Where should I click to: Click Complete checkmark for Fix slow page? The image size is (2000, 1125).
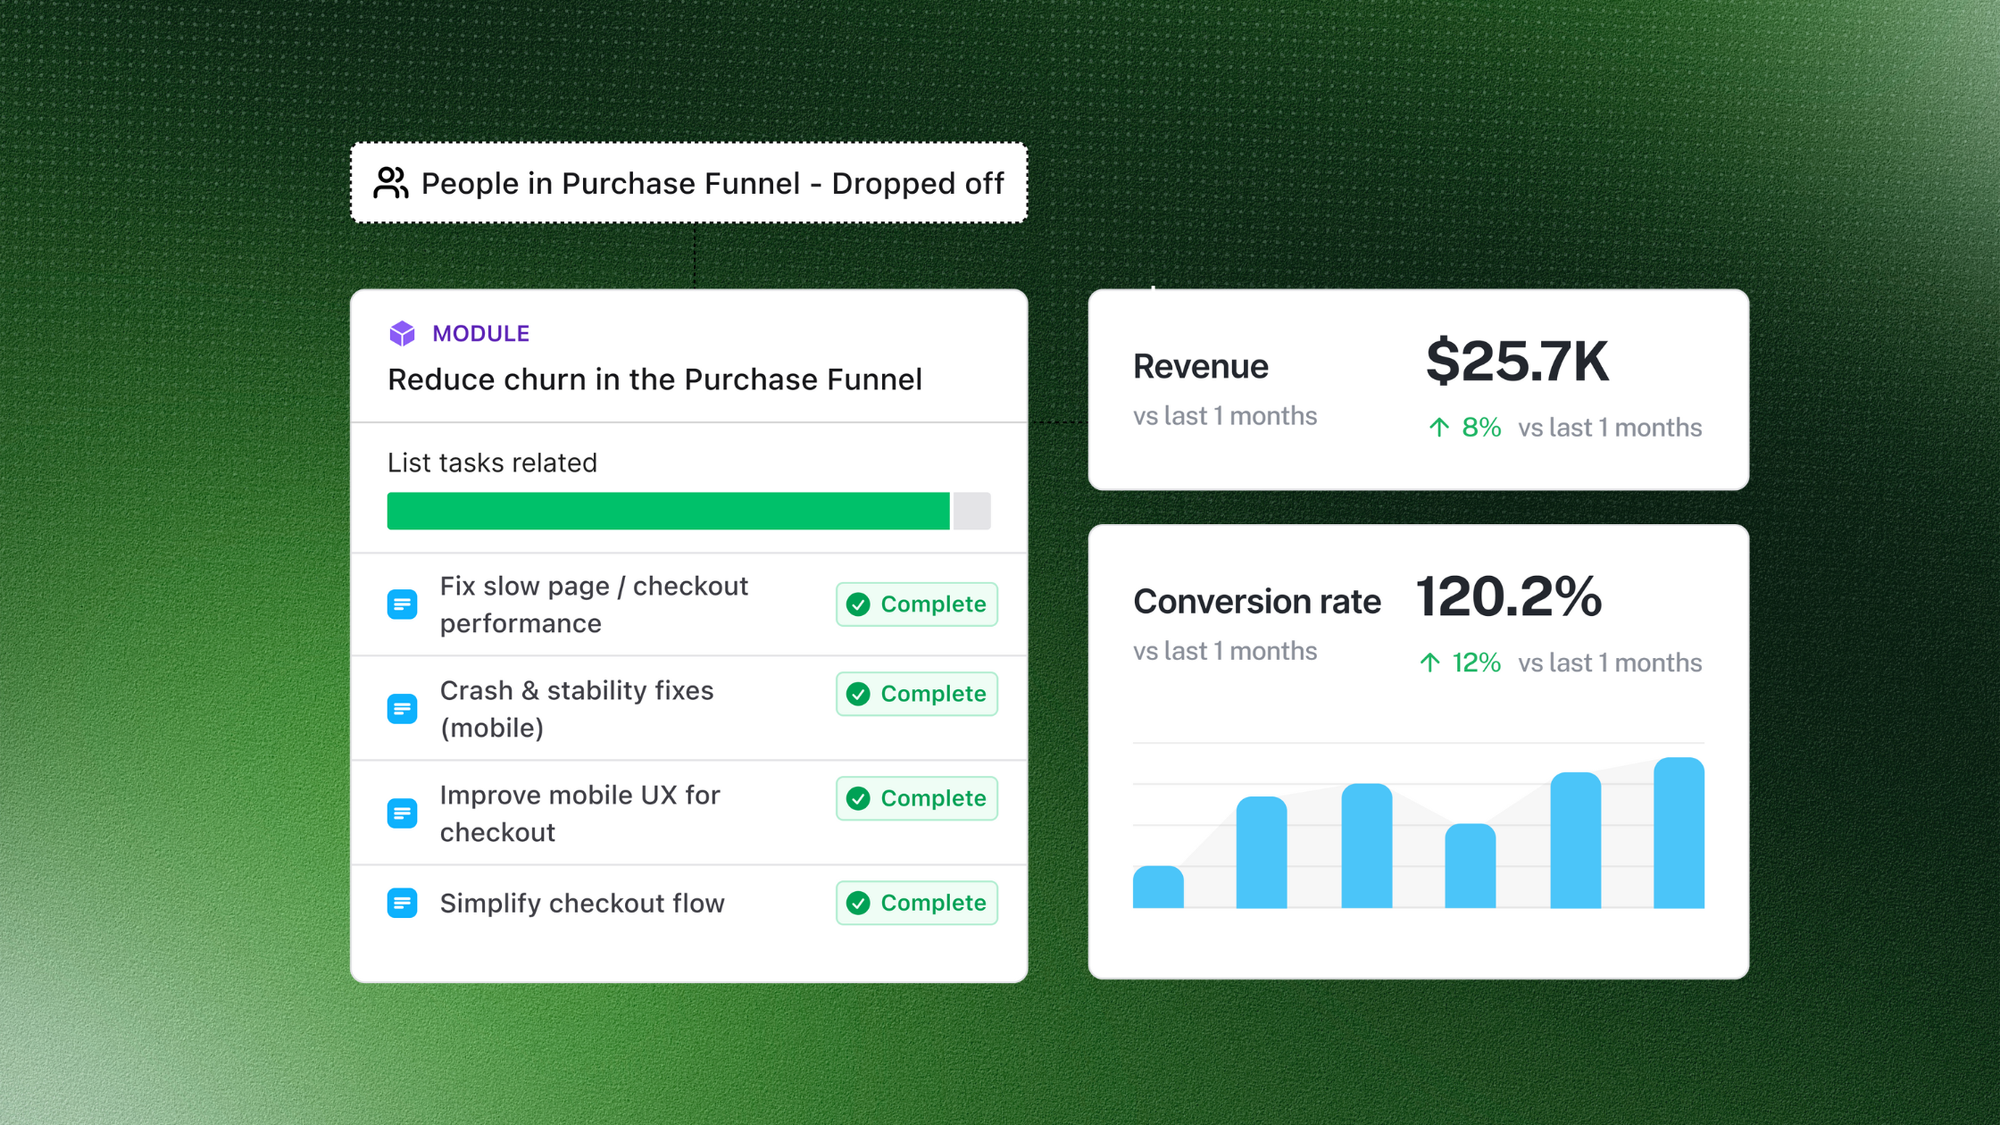[858, 604]
